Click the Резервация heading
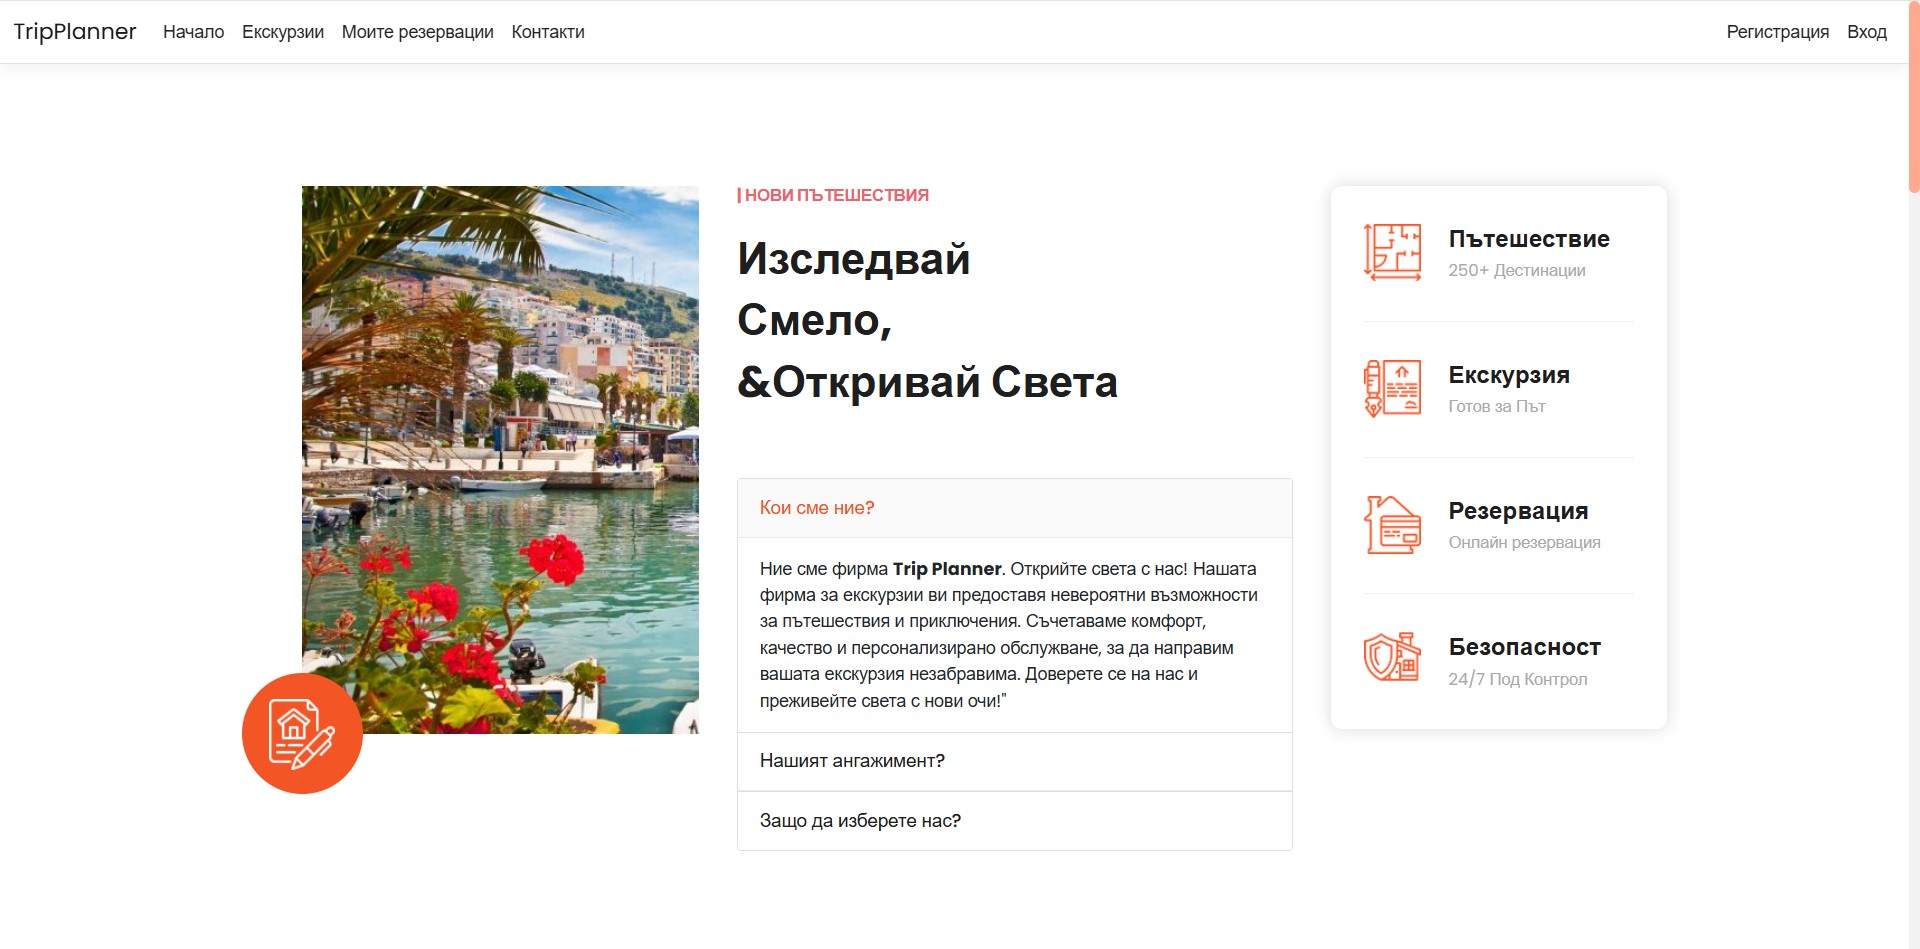 (x=1518, y=511)
